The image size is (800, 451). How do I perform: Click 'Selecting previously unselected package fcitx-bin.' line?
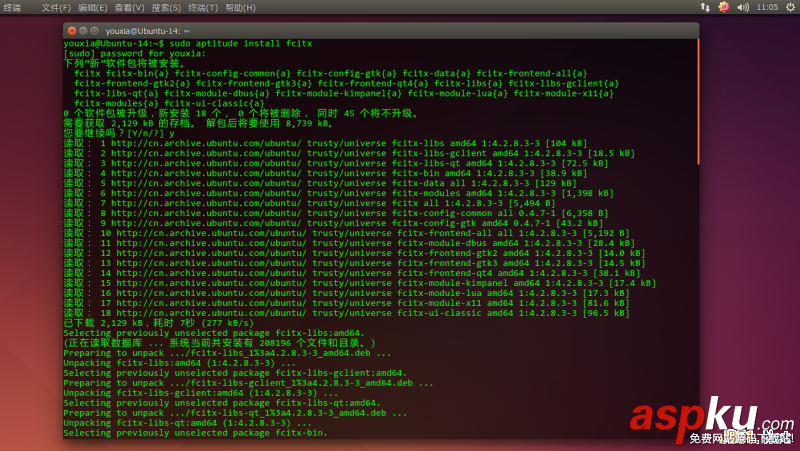click(x=195, y=433)
